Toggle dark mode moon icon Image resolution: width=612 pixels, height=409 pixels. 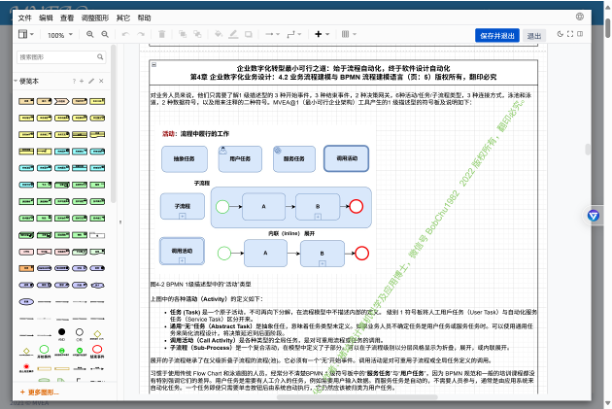pos(560,34)
